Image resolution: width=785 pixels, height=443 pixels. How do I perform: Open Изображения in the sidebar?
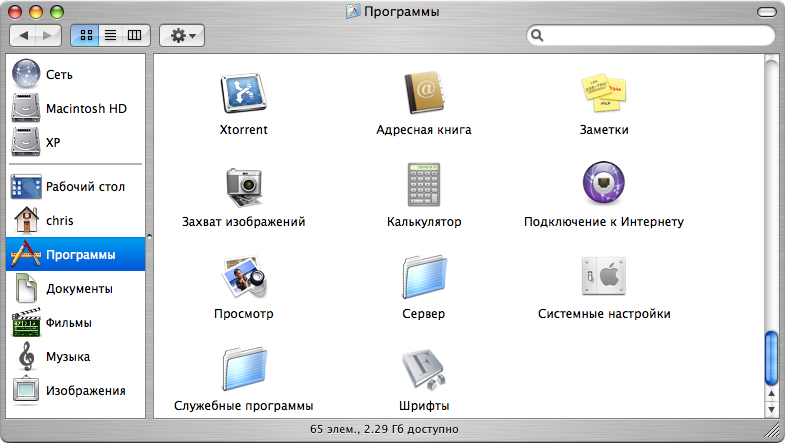[x=76, y=390]
